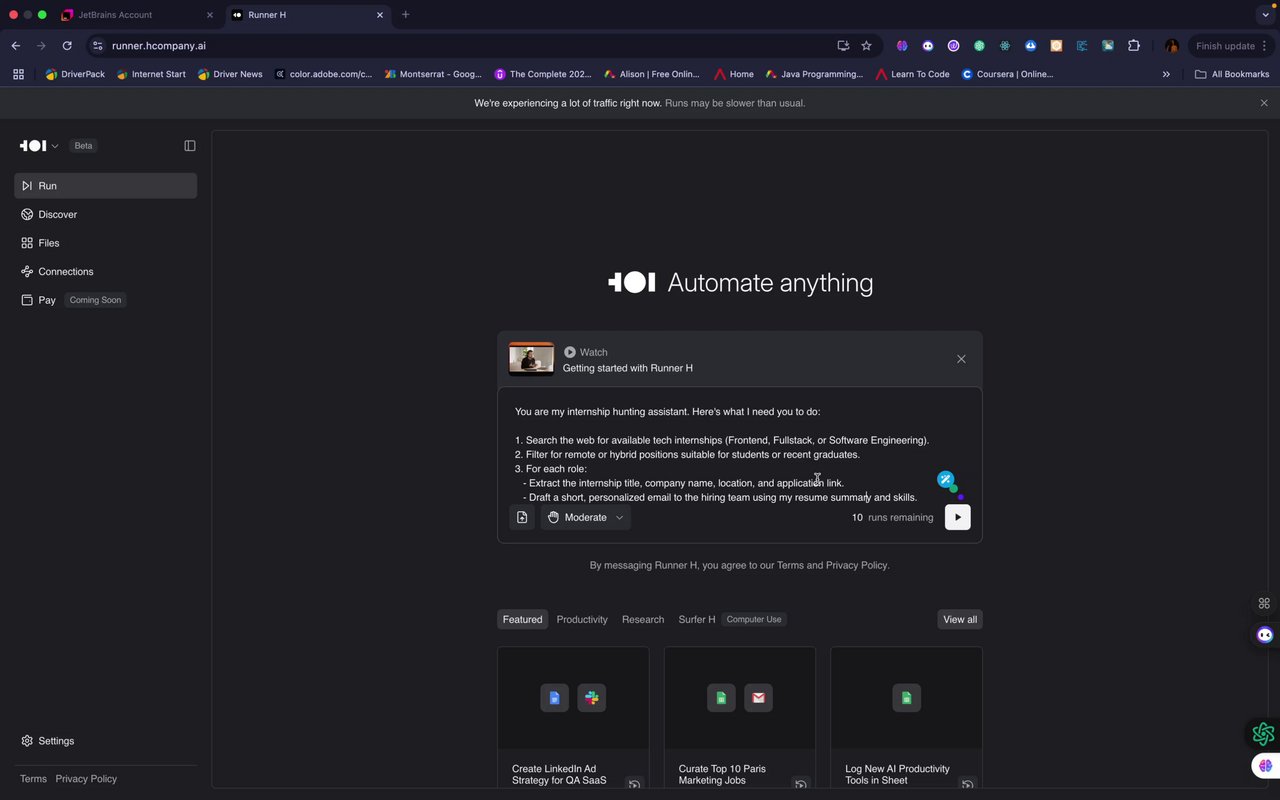Submit the prompt with the run button
Screen dimensions: 1280x800
coord(957,517)
